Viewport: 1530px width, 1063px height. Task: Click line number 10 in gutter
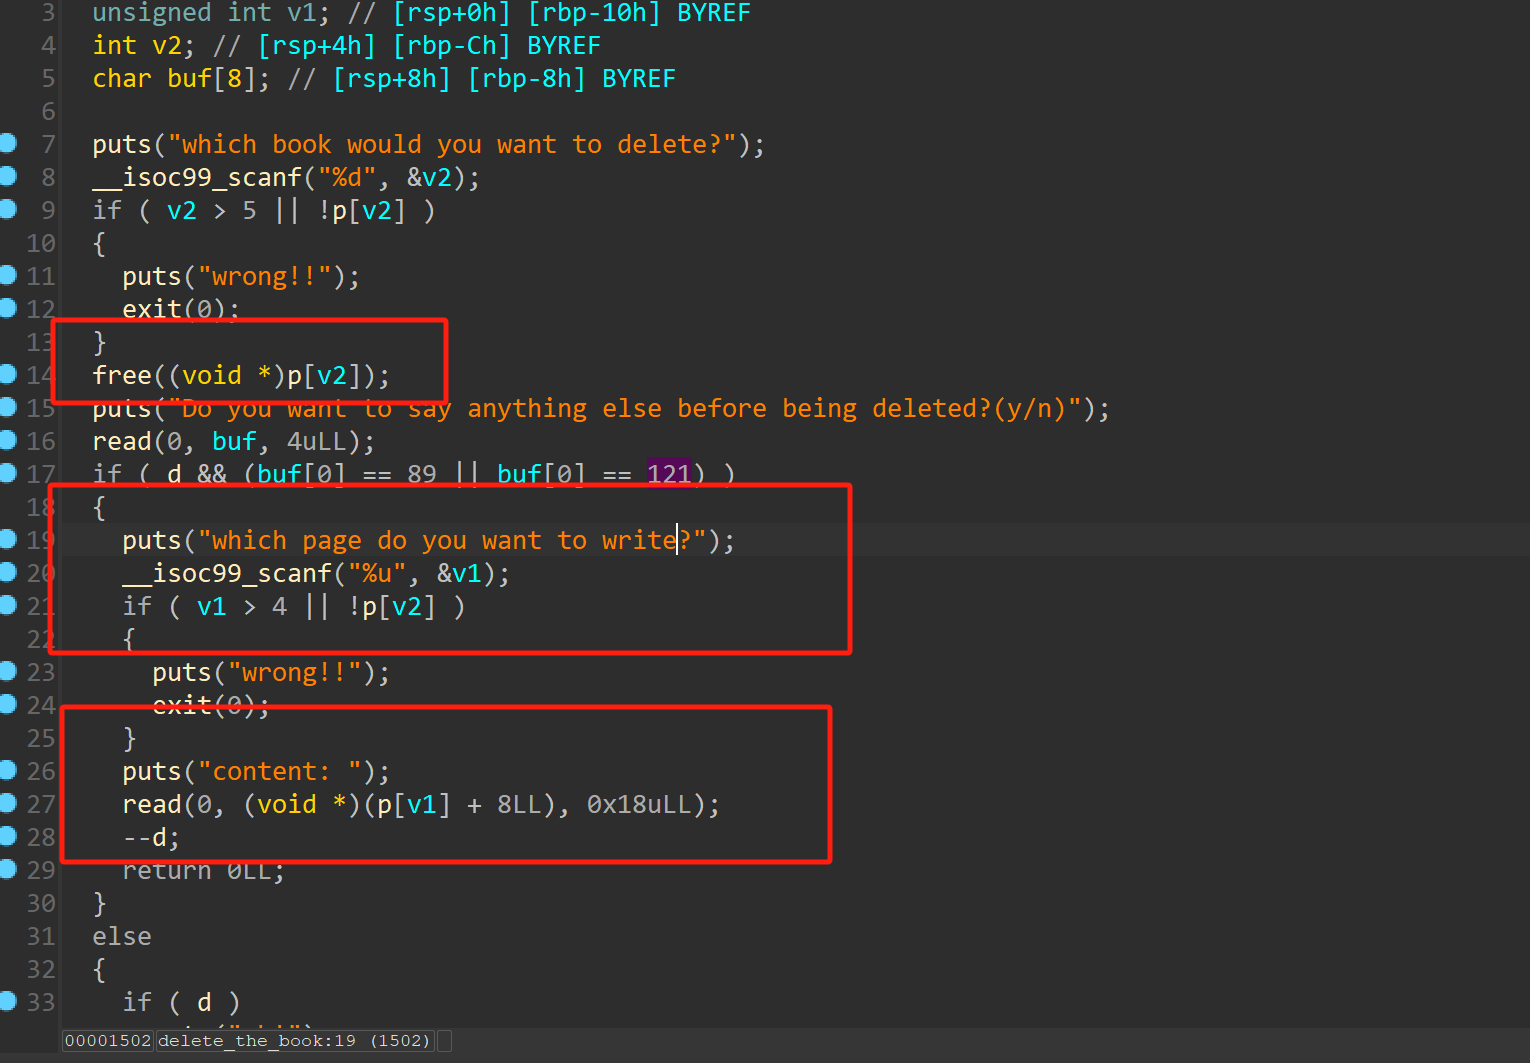[41, 244]
